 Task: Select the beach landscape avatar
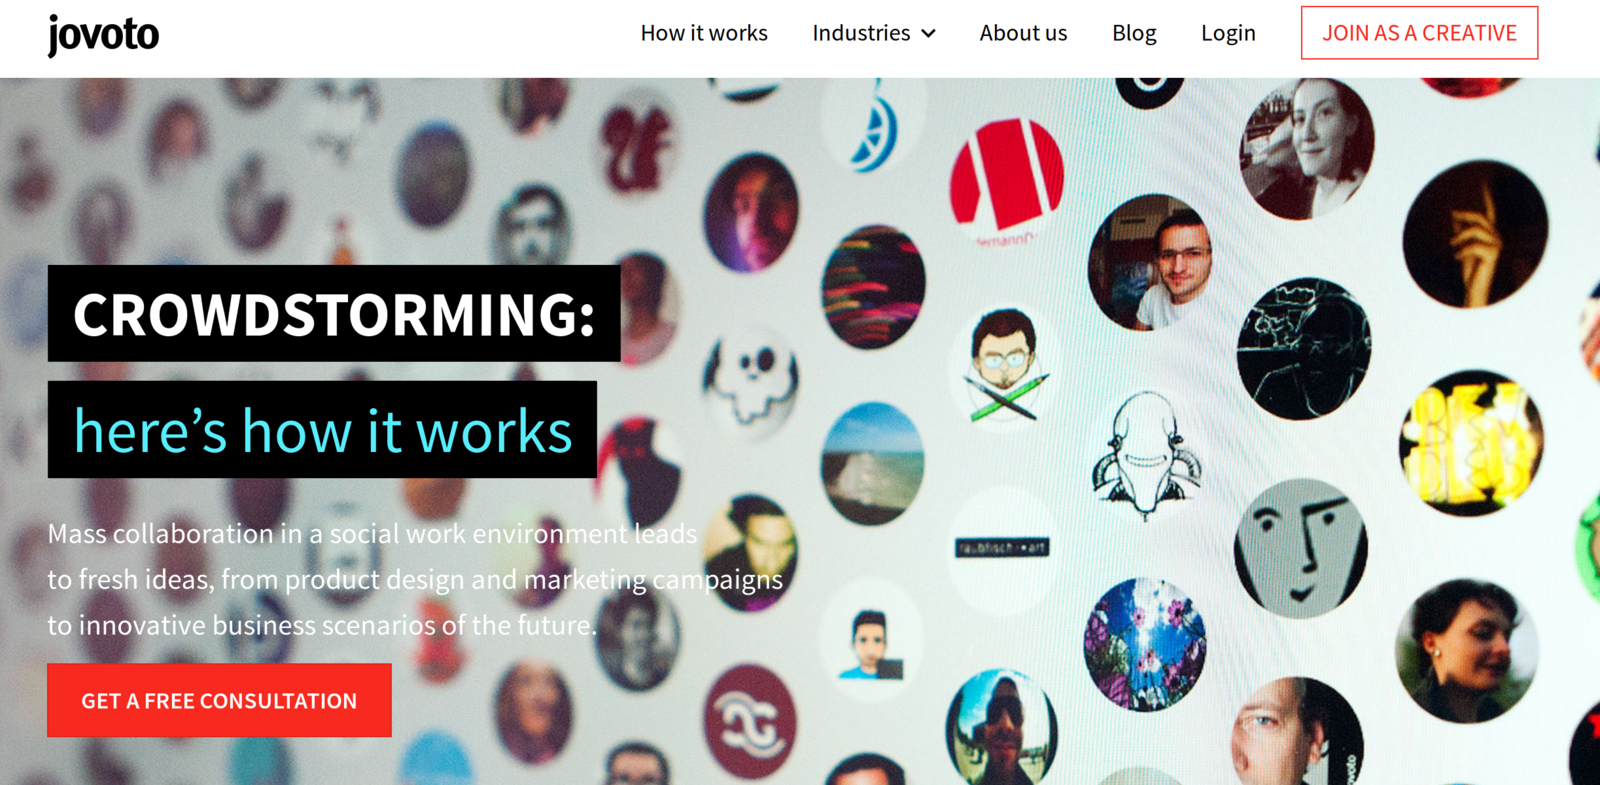[x=872, y=464]
